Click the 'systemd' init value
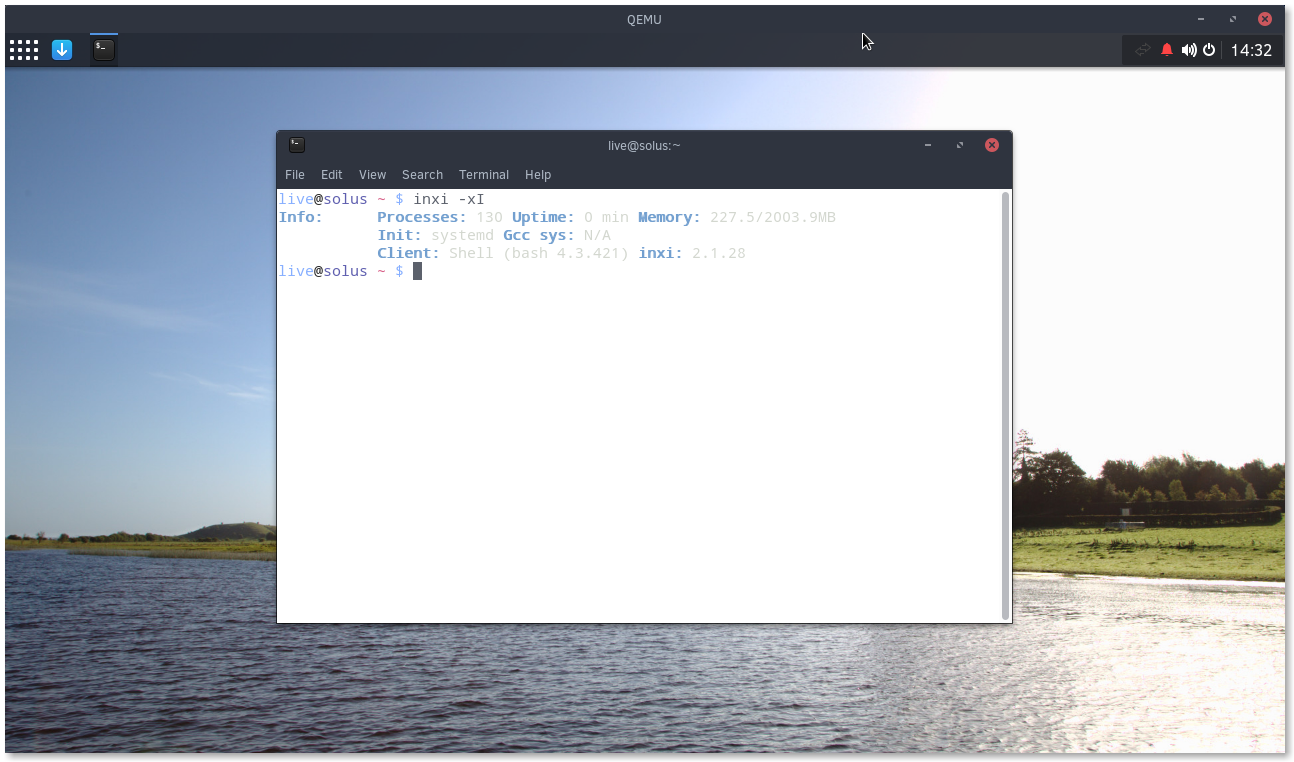This screenshot has height=762, width=1294. point(462,235)
